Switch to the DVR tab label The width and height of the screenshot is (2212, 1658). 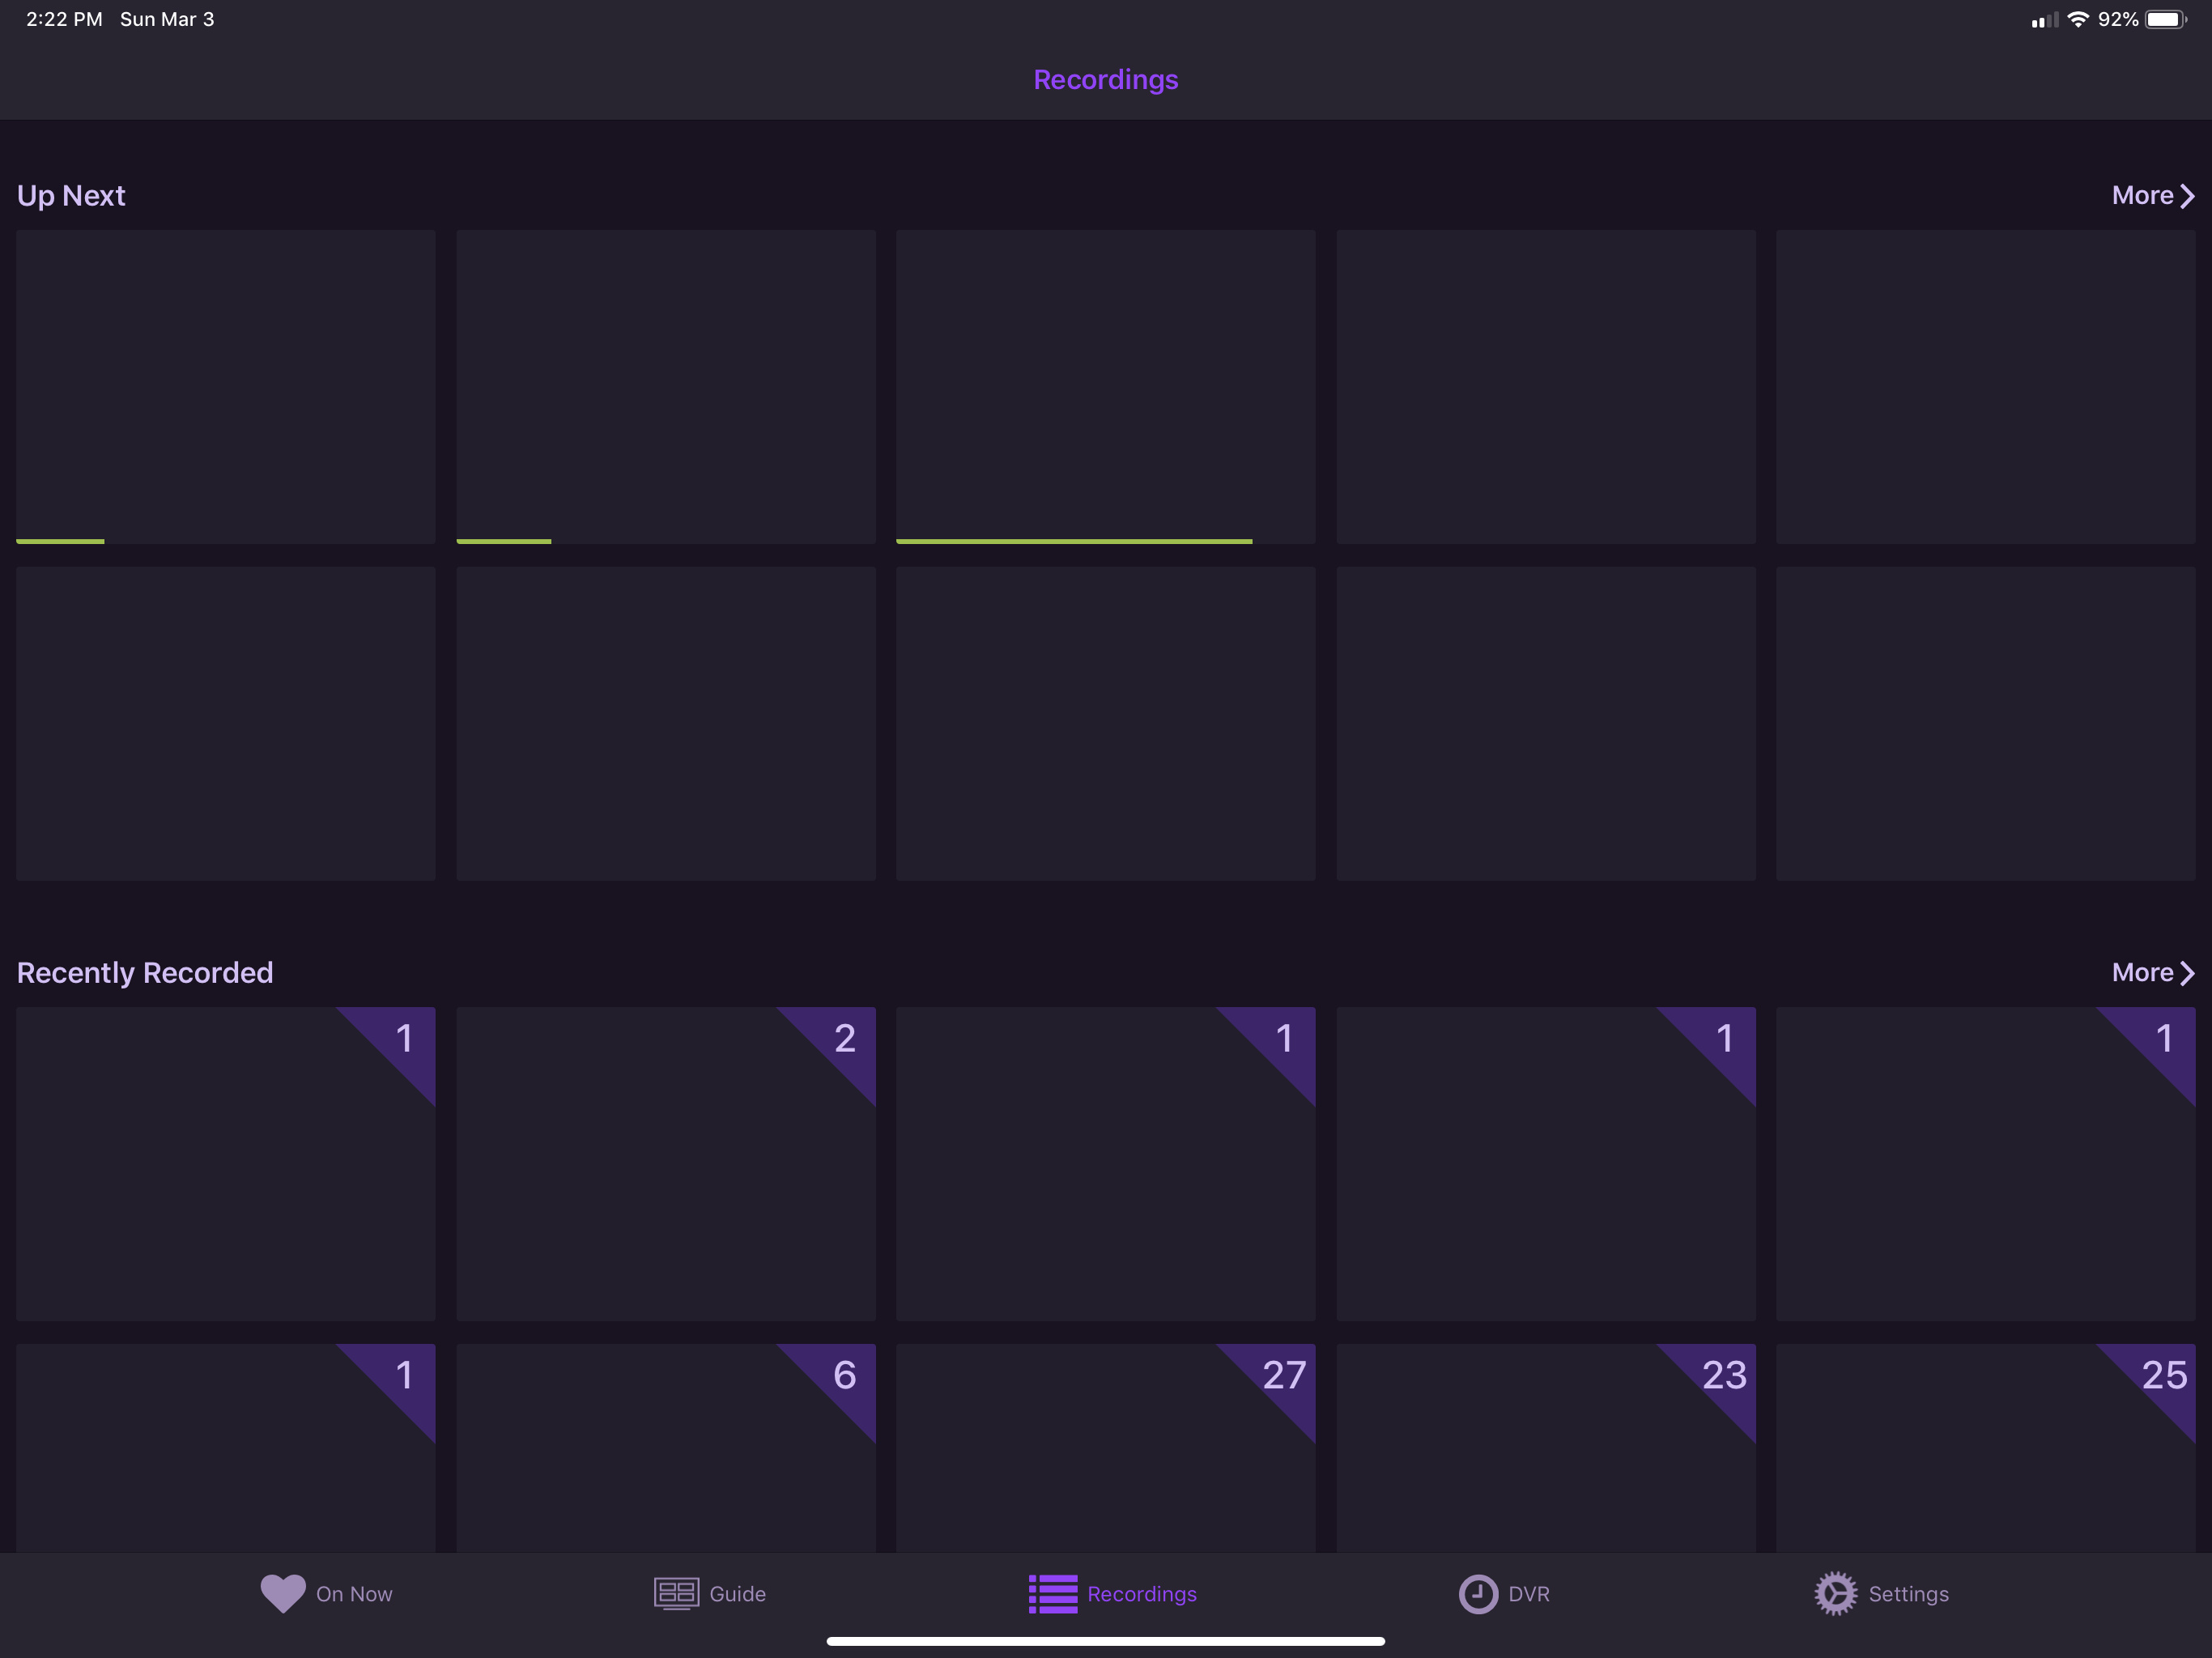[1528, 1594]
